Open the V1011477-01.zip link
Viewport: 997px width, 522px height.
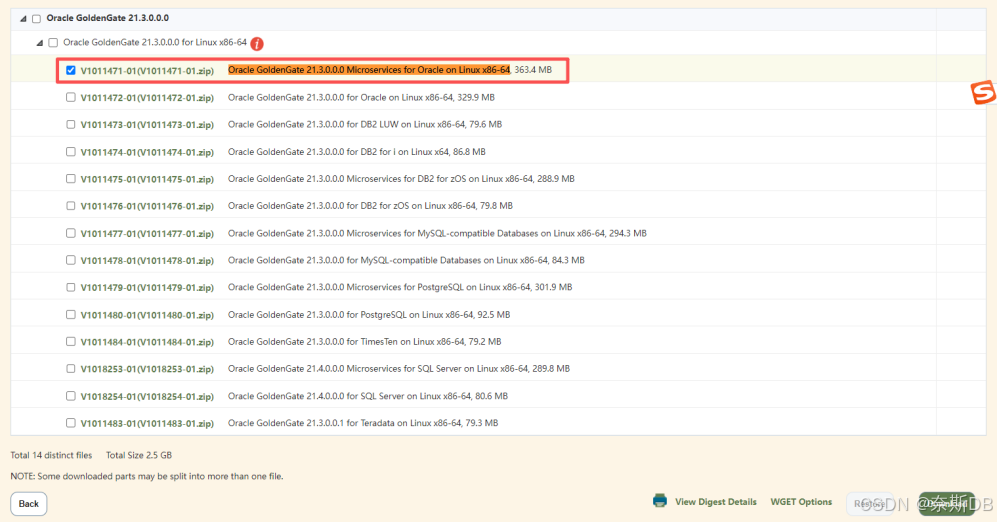147,234
